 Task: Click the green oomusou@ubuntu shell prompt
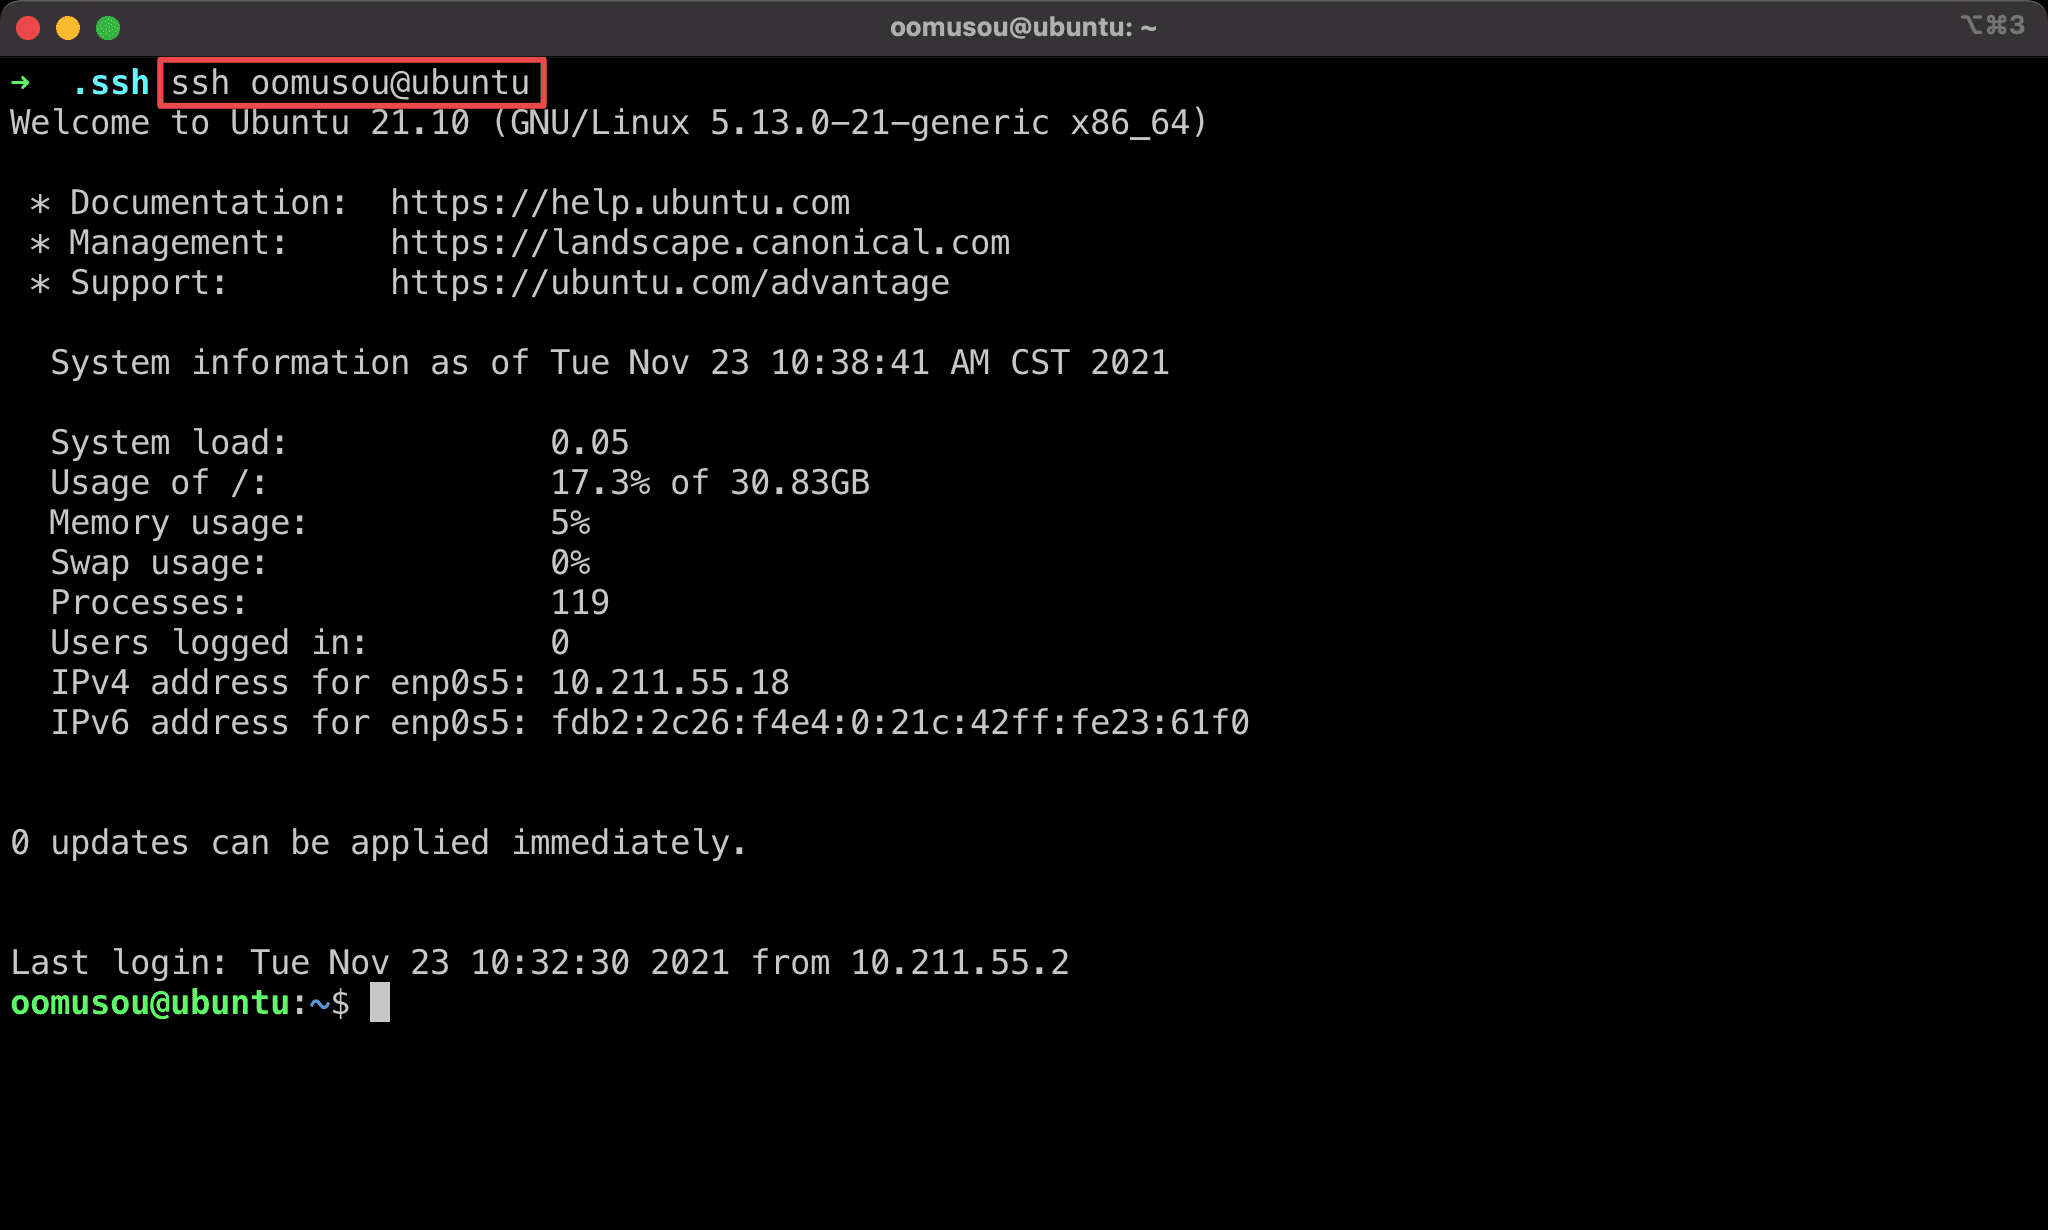tap(150, 1003)
